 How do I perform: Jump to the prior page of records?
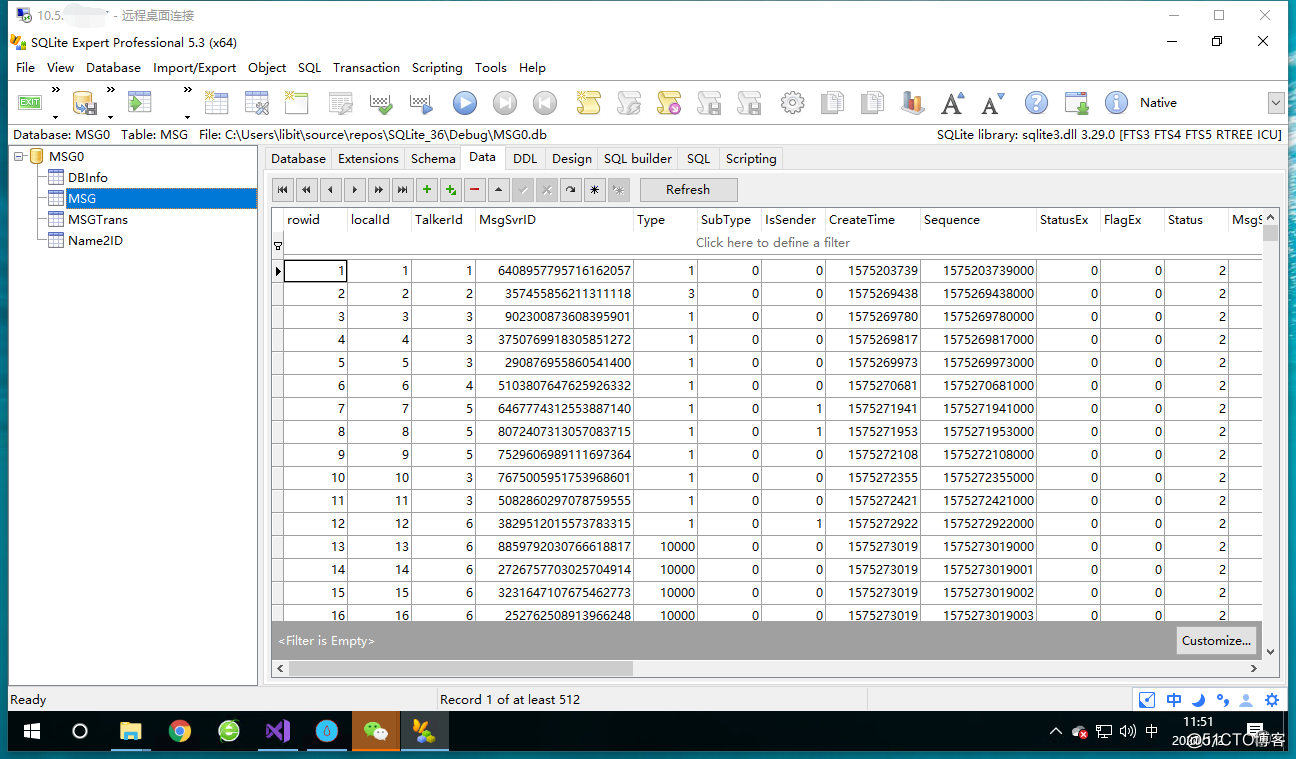coord(307,189)
